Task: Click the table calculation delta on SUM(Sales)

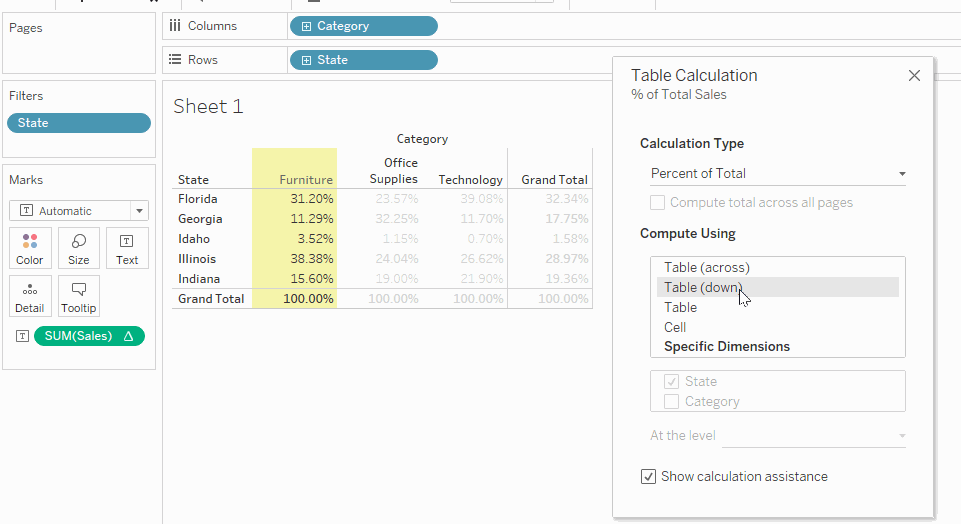Action: click(x=128, y=336)
